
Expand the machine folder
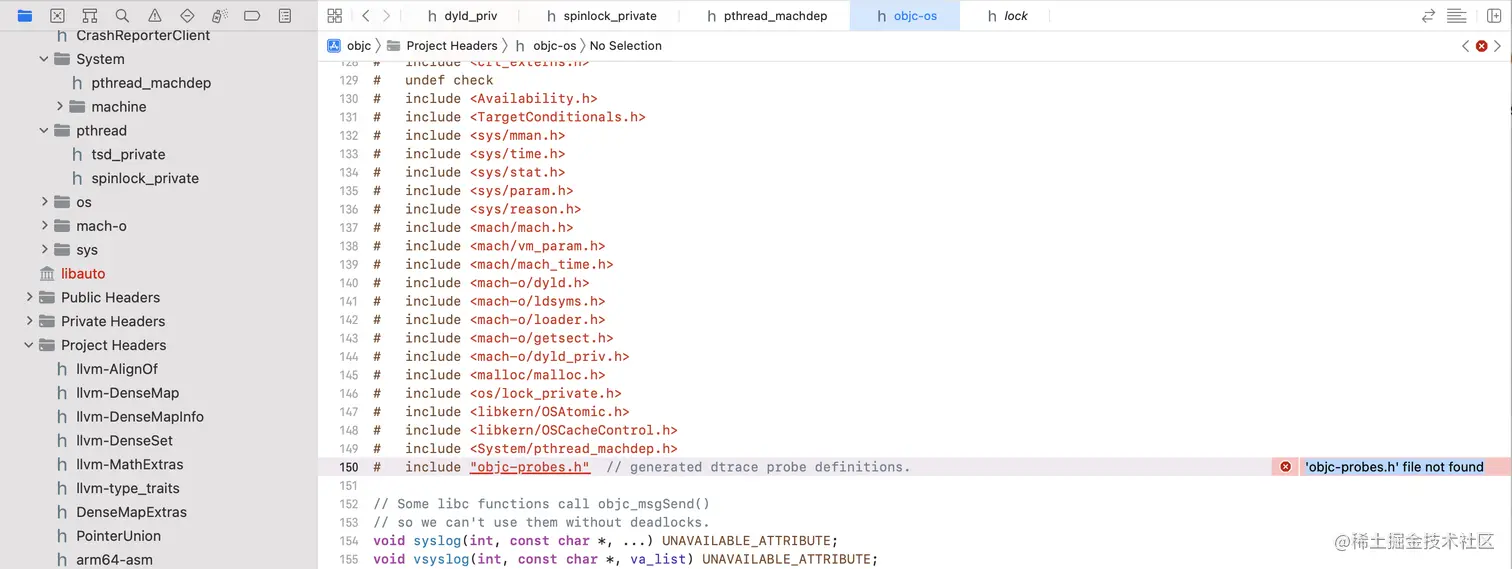[x=59, y=106]
